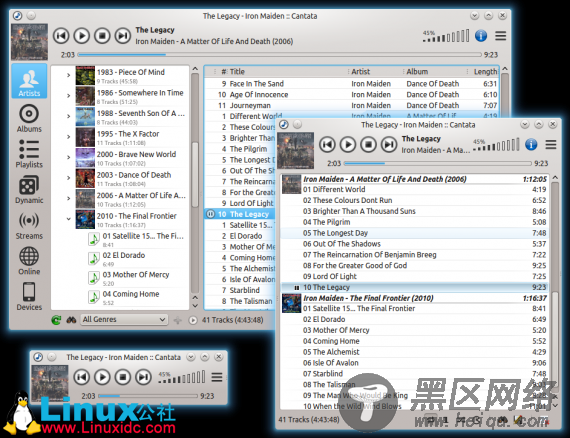Select 07 The Reincarnation Of Benjamin Breeg
570x438 pixels.
(414, 254)
